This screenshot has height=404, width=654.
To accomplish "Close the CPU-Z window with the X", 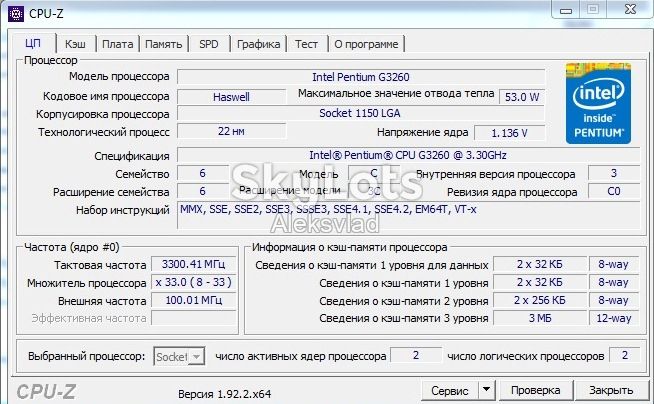I will pyautogui.click(x=630, y=10).
